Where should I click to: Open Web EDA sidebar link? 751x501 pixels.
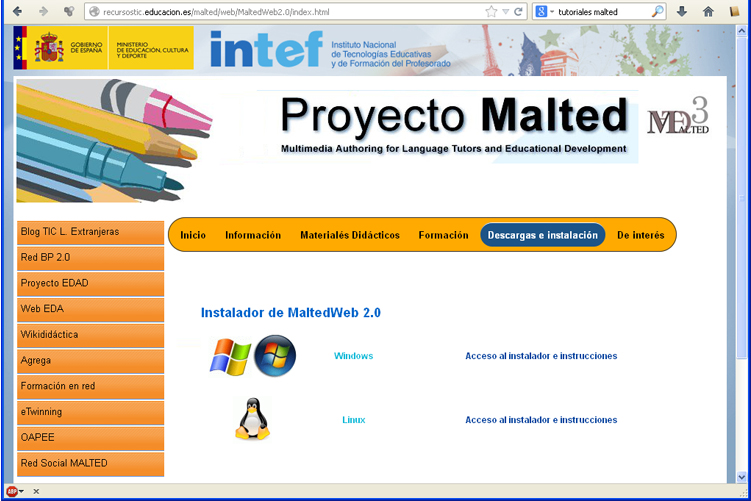91,309
